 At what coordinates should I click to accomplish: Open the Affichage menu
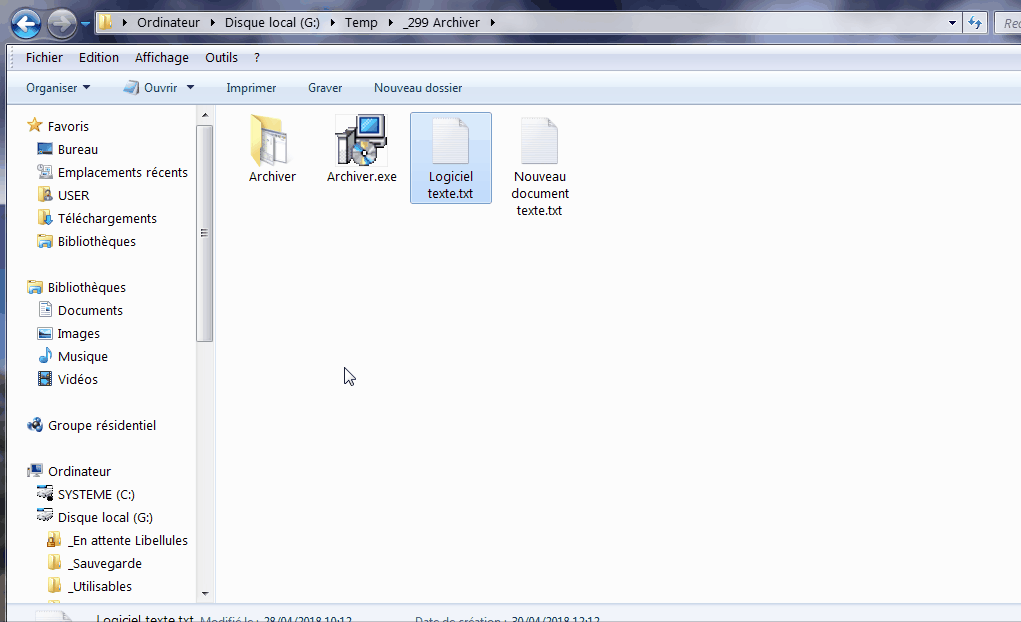161,57
